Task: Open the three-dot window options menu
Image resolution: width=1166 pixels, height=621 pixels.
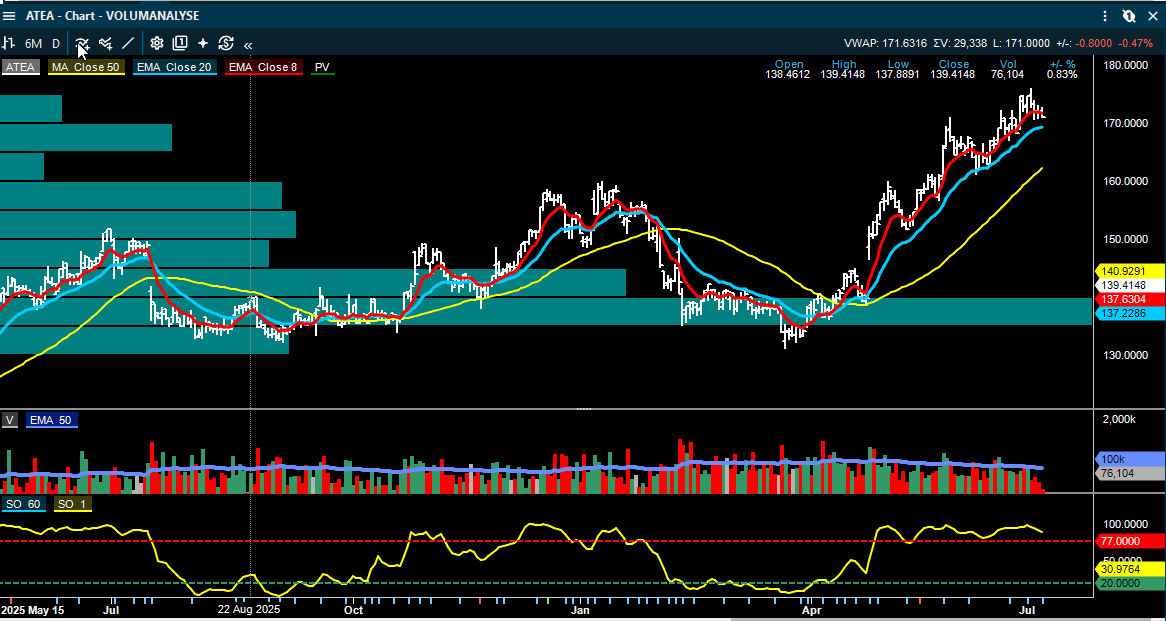Action: coord(1107,16)
